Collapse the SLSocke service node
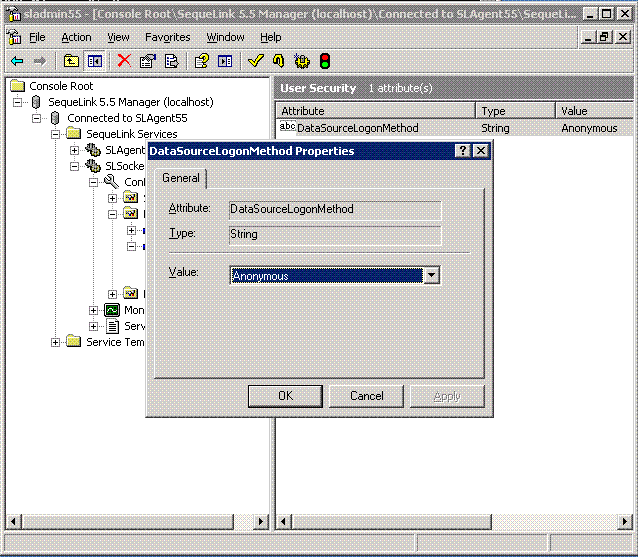 point(74,166)
